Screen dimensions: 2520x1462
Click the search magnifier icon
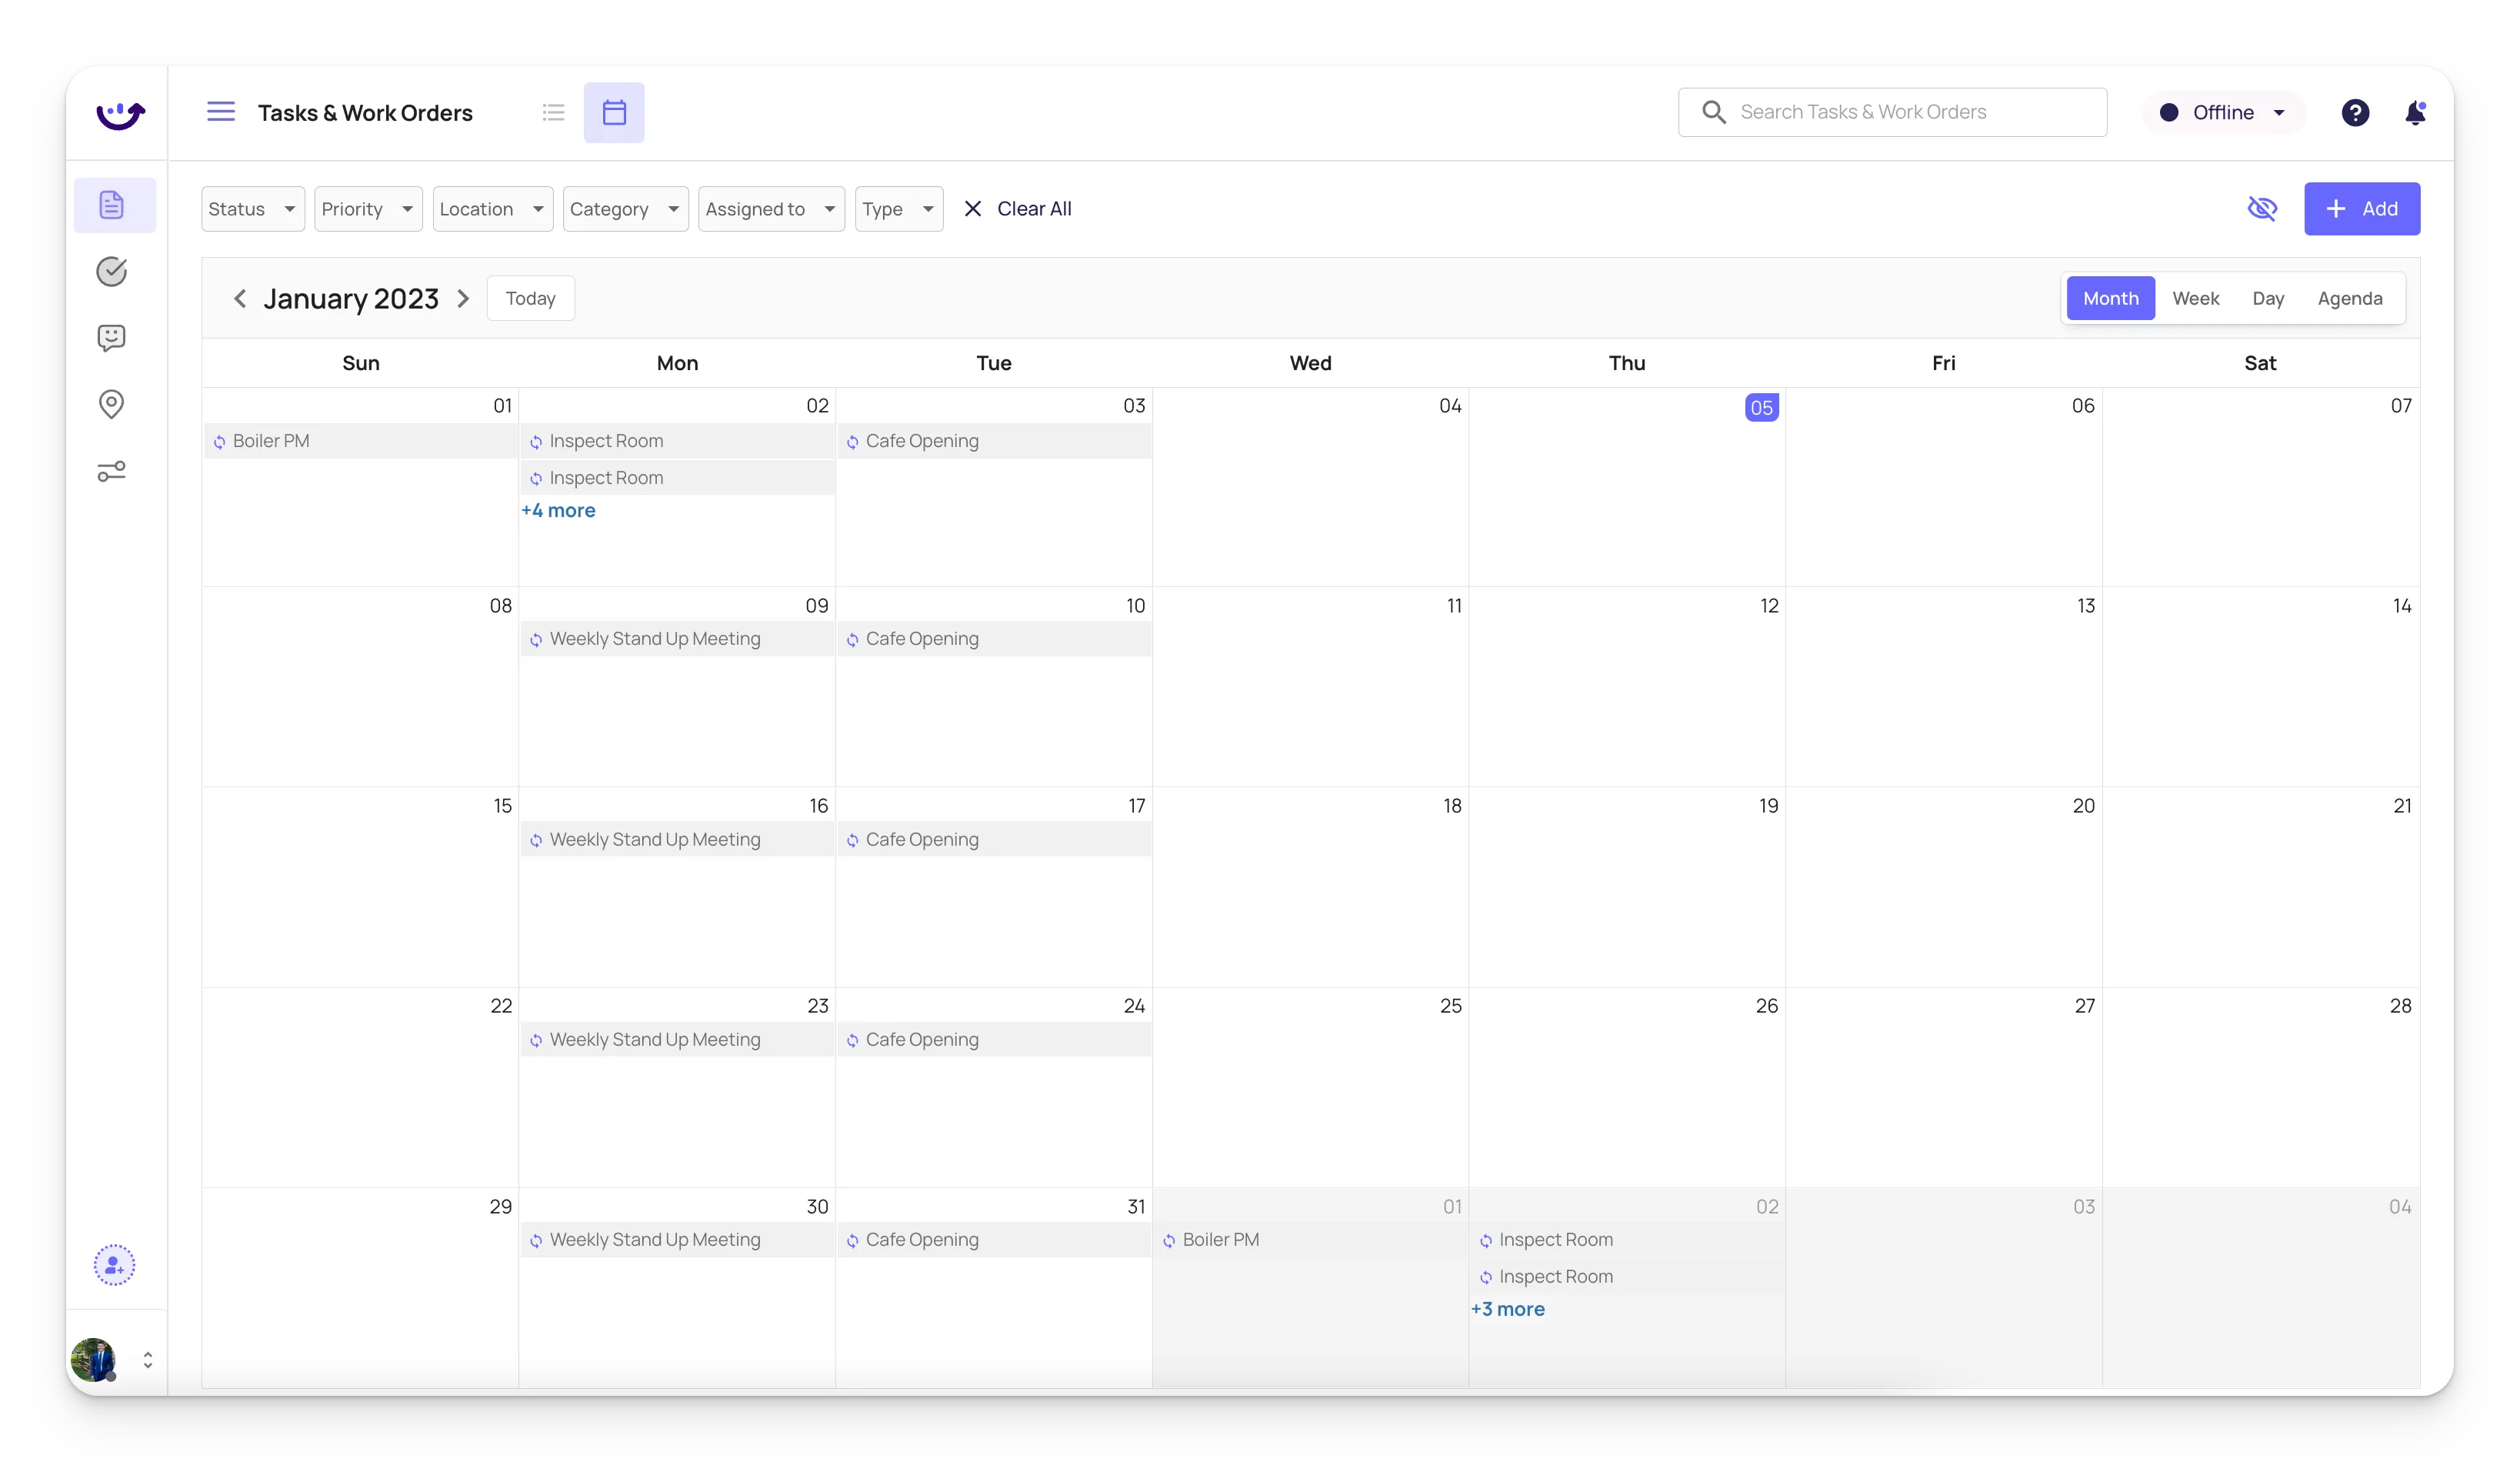(x=1713, y=112)
